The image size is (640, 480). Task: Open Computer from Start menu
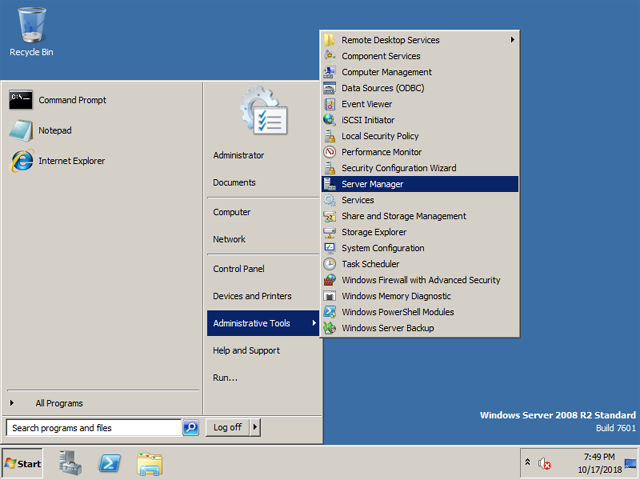(x=263, y=212)
